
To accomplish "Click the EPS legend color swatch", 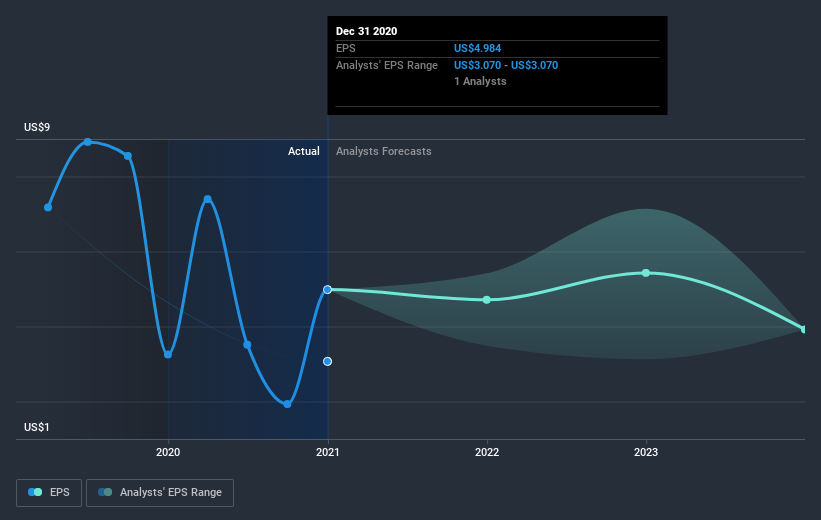I will pos(35,492).
